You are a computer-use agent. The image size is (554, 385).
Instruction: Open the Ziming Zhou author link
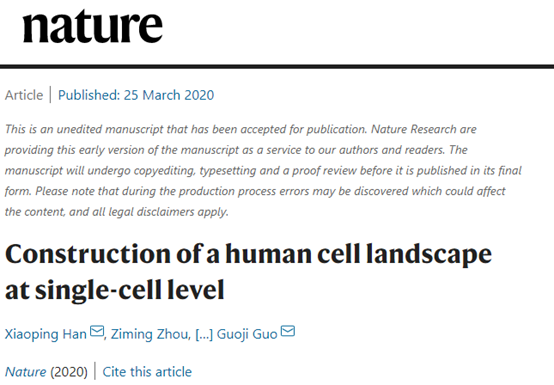(x=150, y=334)
